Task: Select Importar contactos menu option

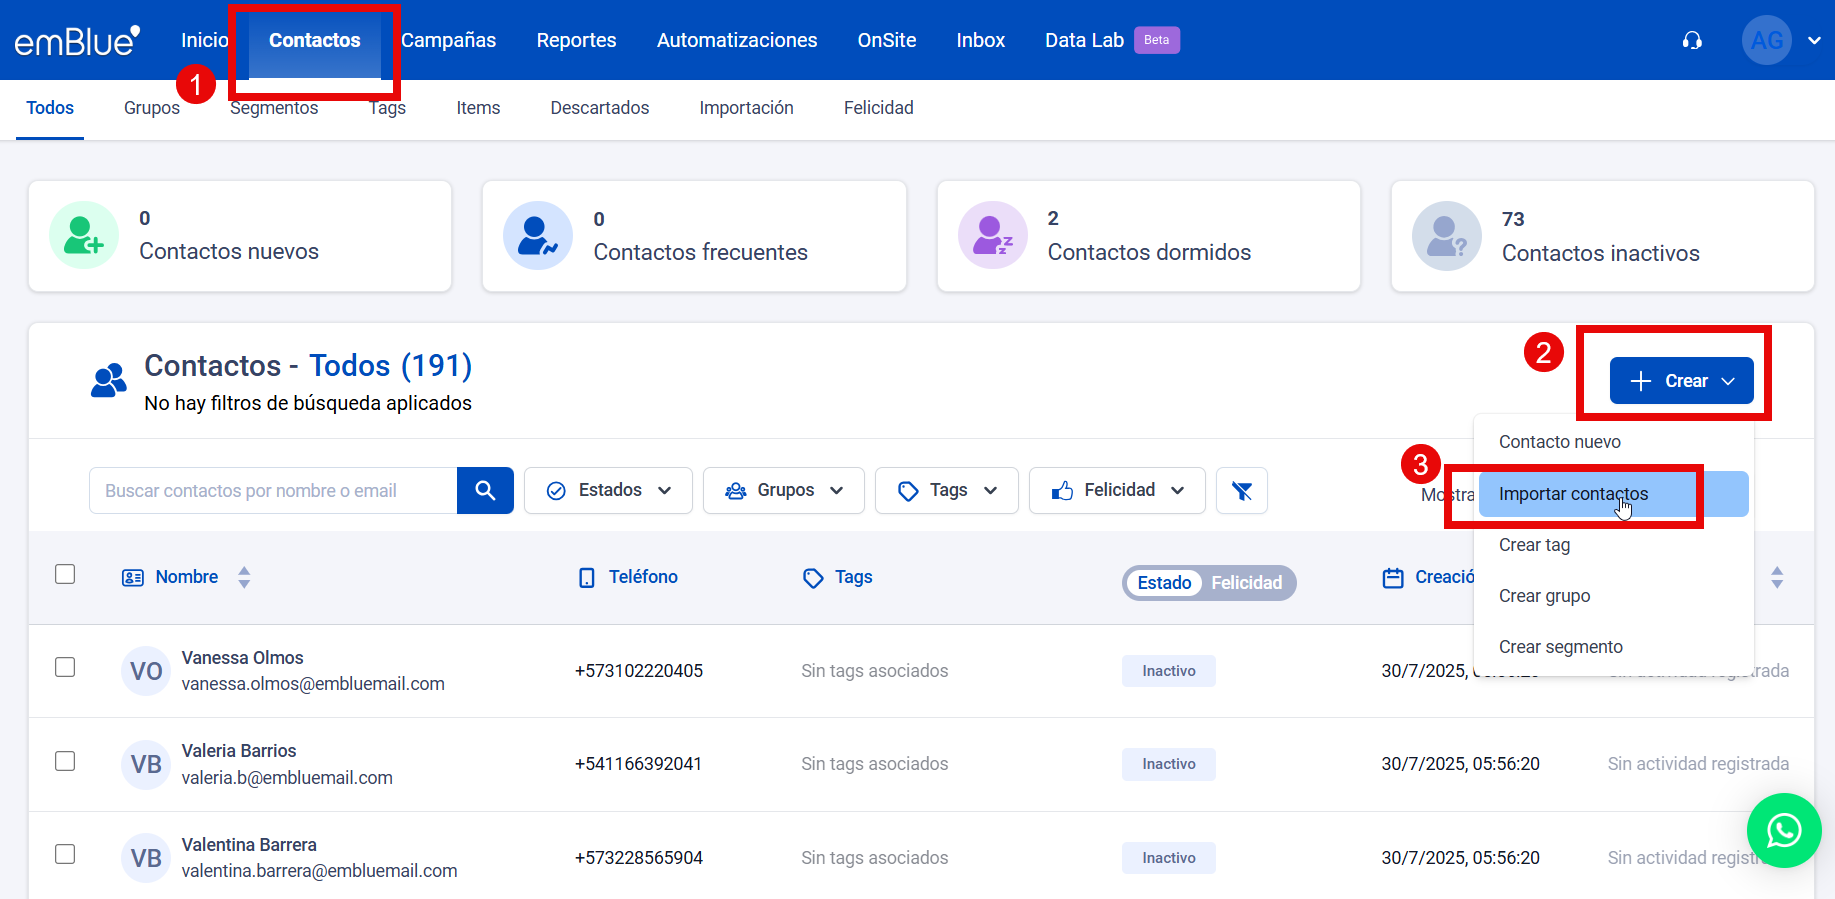Action: click(x=1573, y=494)
